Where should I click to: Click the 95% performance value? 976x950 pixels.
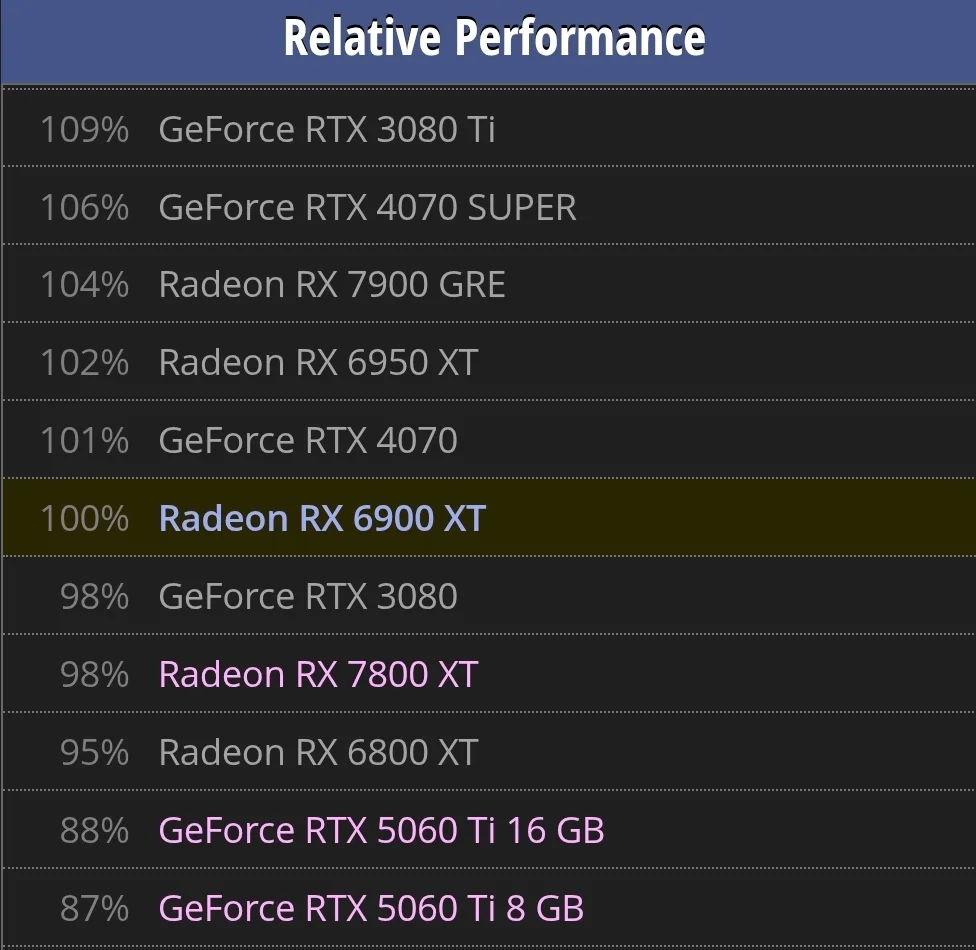click(x=95, y=752)
